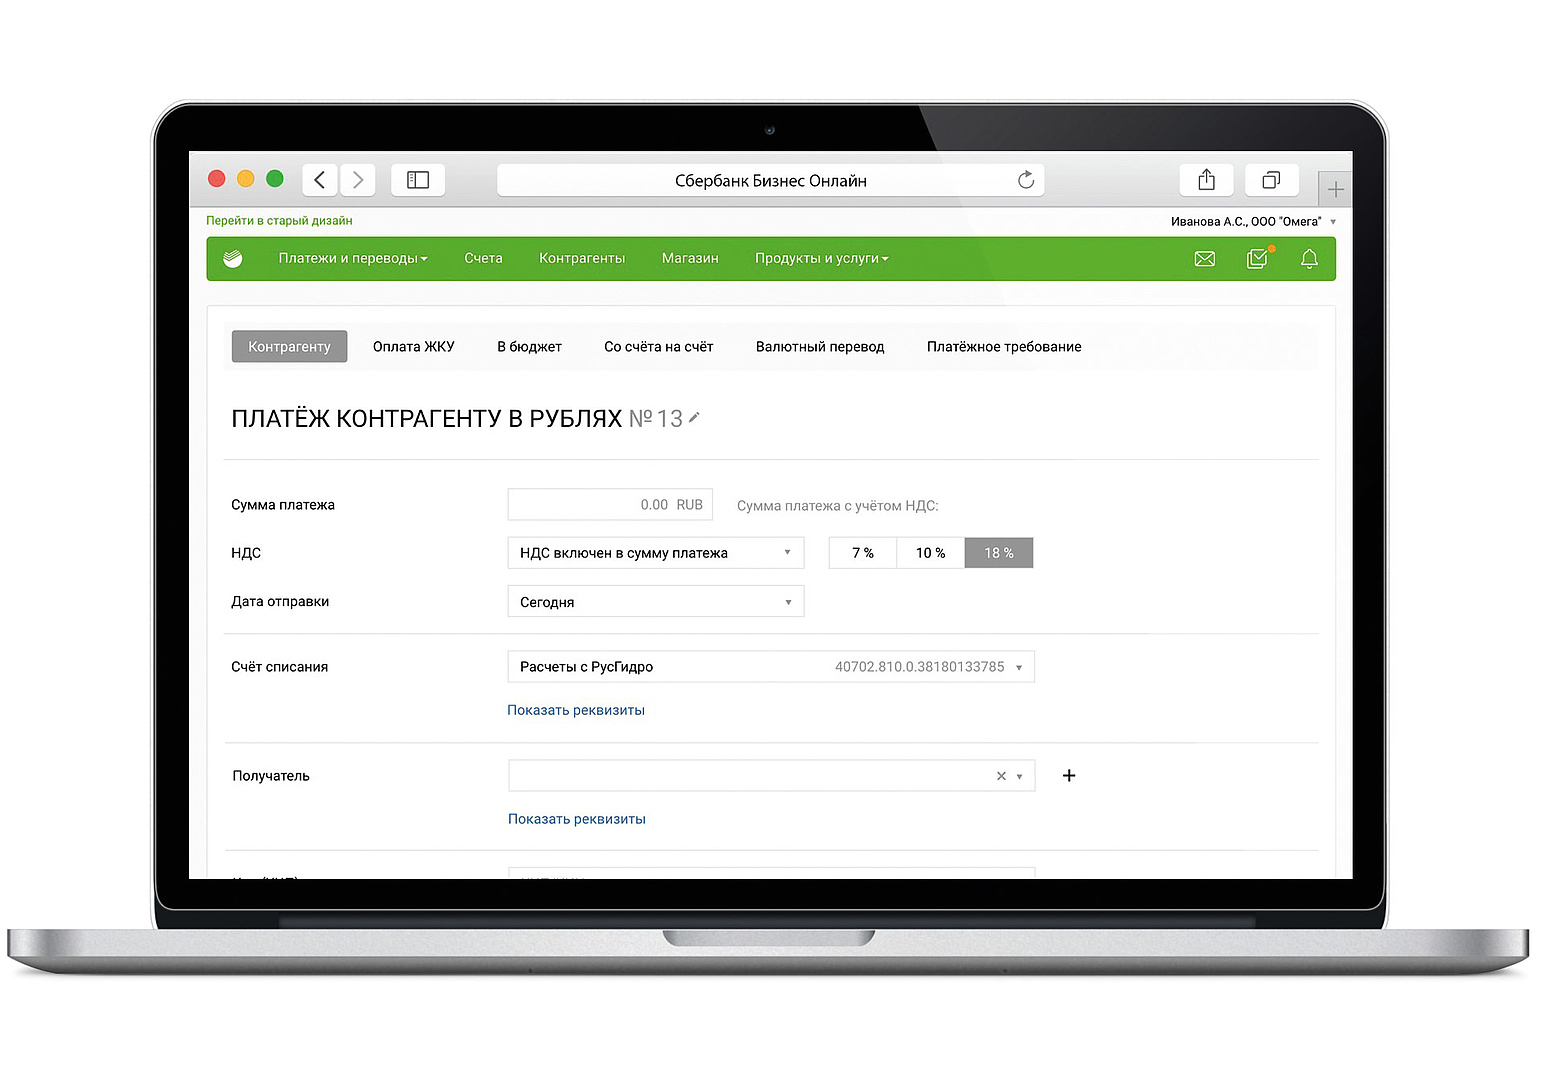Viewport: 1544px width, 1066px height.
Task: Click pencil icon to edit payment number
Action: point(695,418)
